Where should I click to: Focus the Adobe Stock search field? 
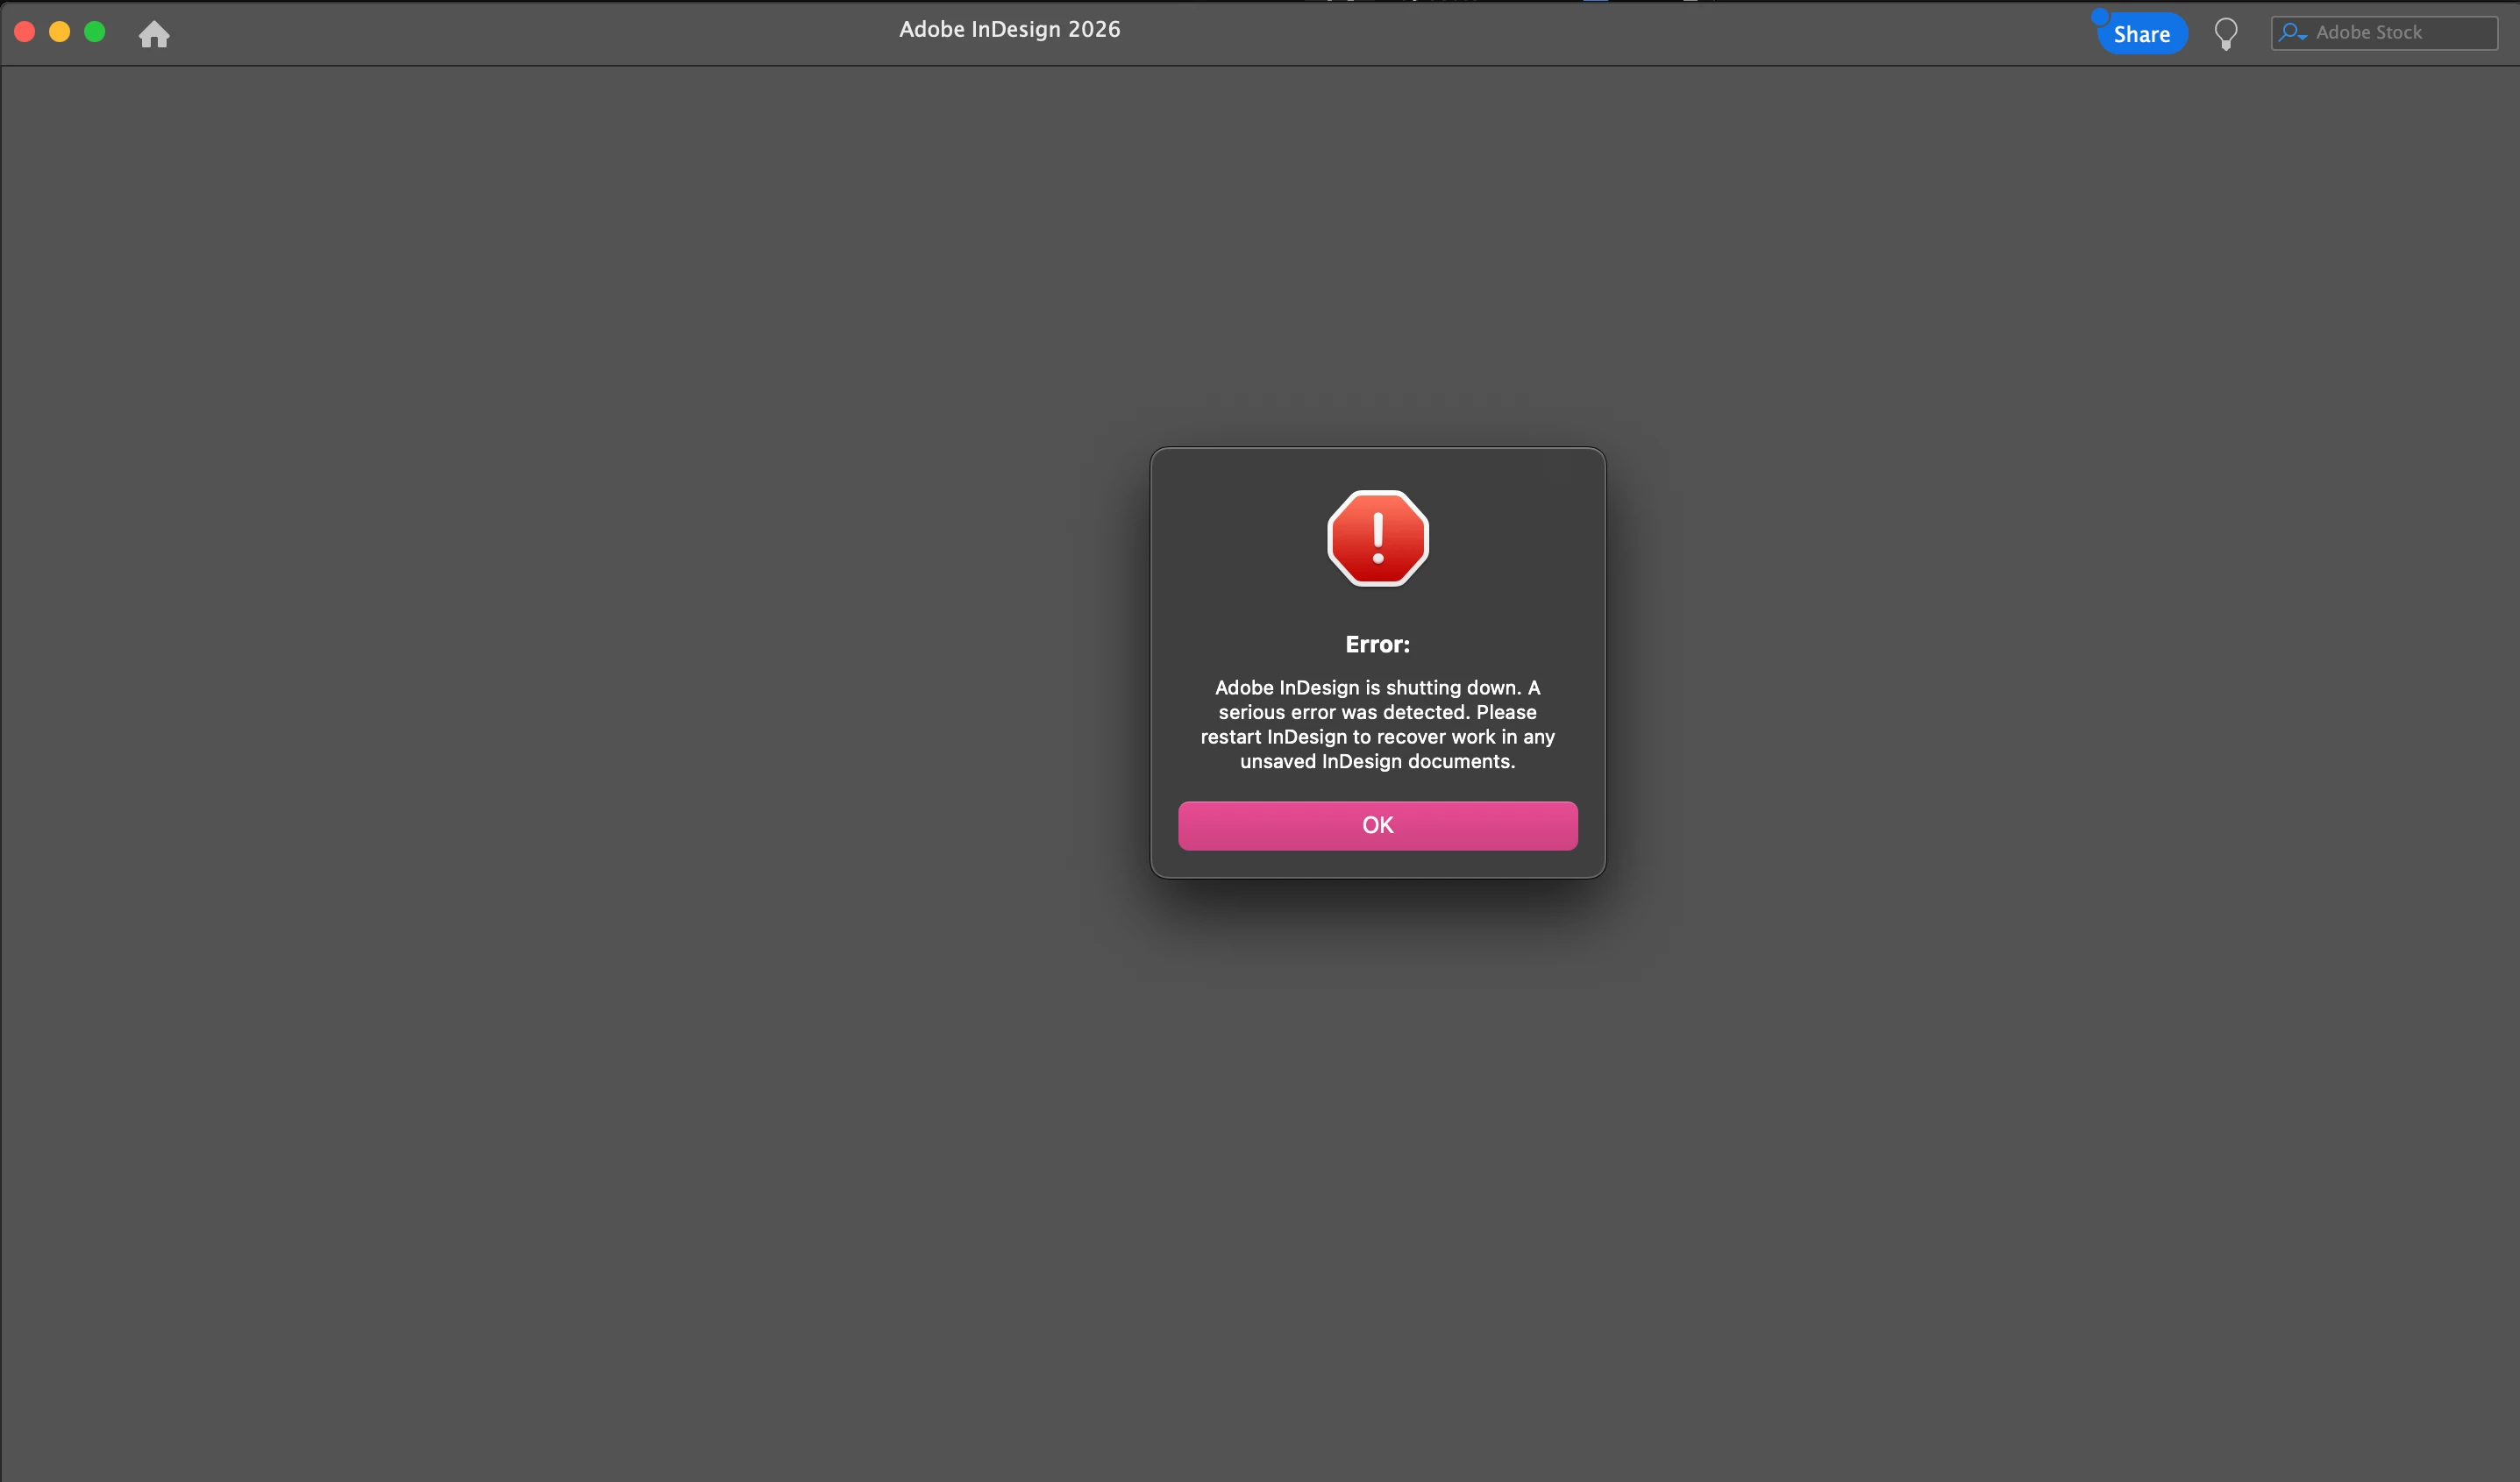point(2384,33)
